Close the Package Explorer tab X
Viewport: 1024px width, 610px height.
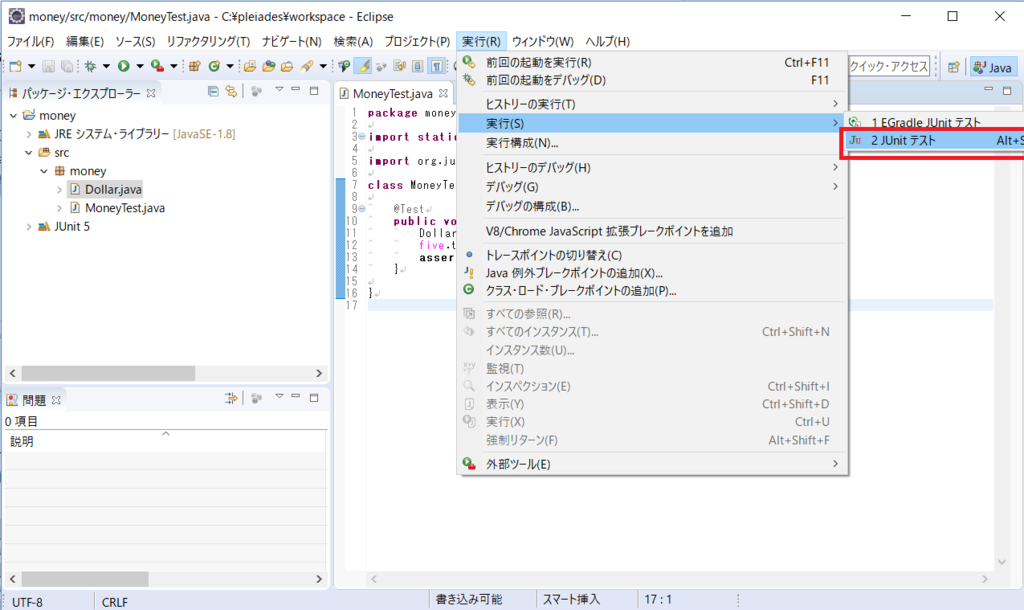click(151, 93)
